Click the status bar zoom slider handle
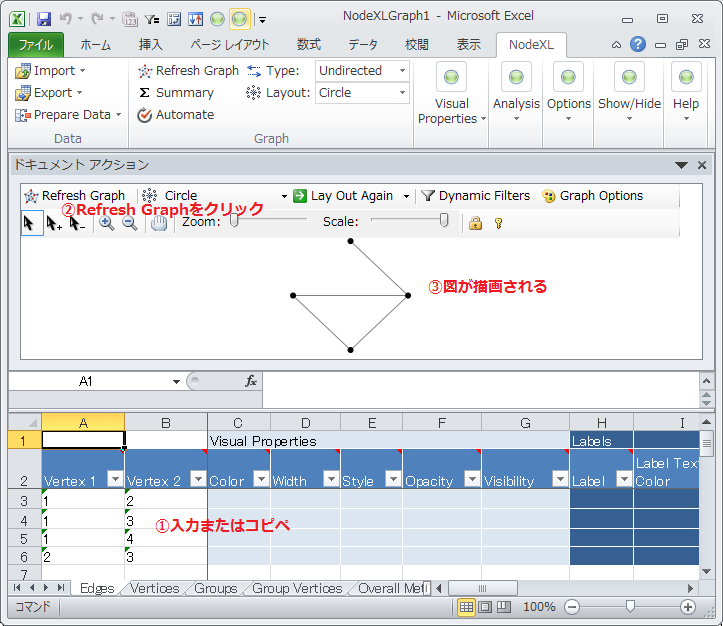The image size is (723, 626). pos(630,607)
